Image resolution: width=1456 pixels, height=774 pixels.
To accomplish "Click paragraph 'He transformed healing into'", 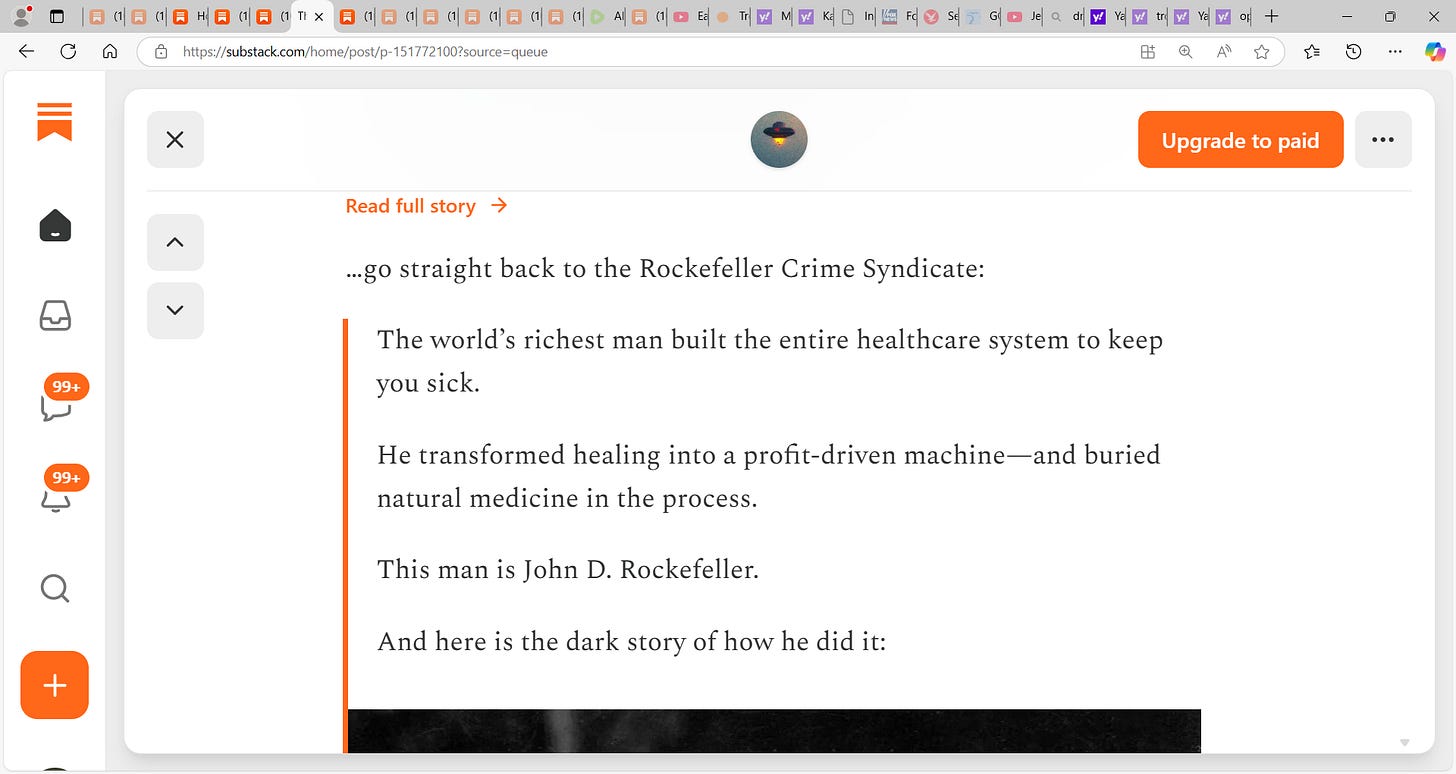I will (769, 476).
